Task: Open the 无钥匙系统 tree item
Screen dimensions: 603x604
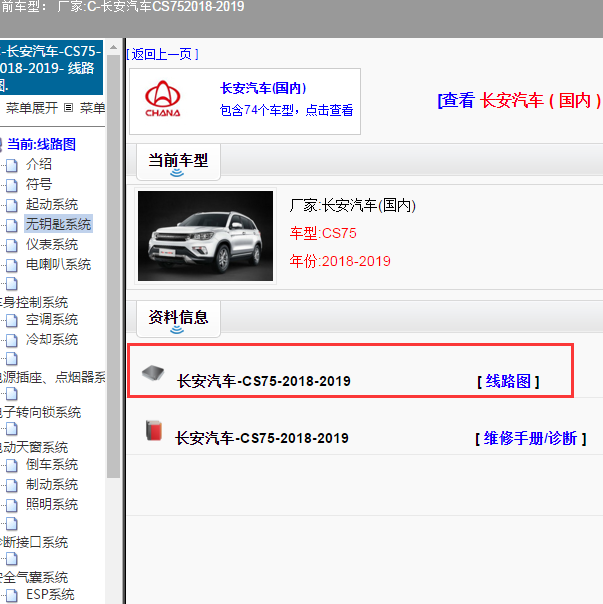Action: pos(58,224)
